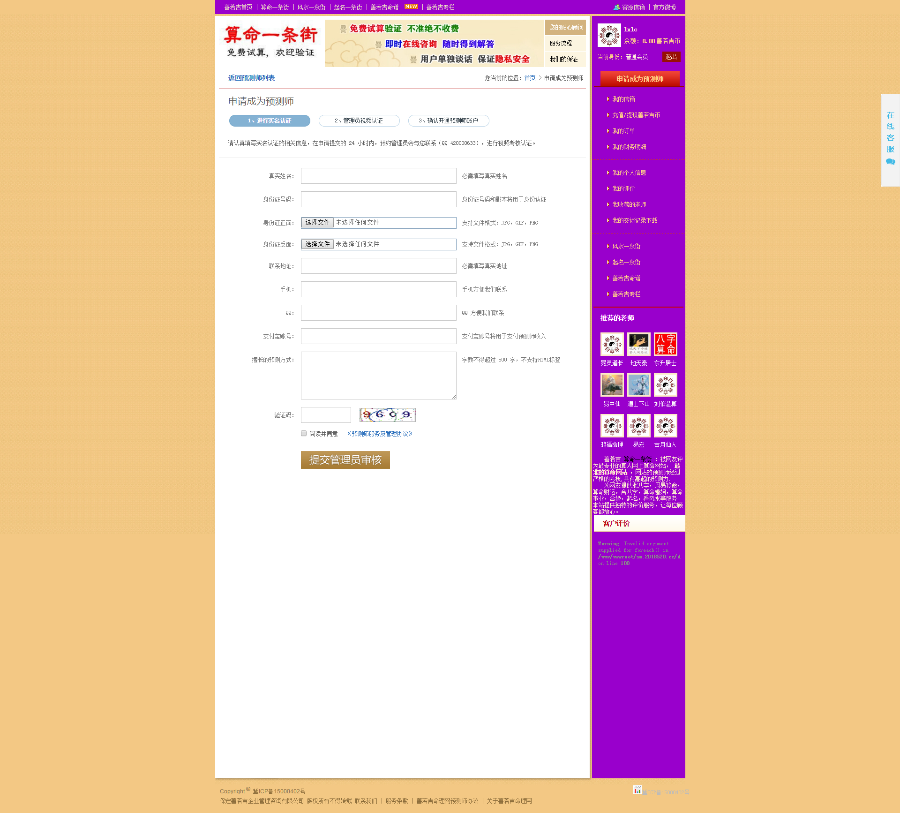Open the red 八字算命 teacher thumbnail
This screenshot has height=813, width=900.
665,344
